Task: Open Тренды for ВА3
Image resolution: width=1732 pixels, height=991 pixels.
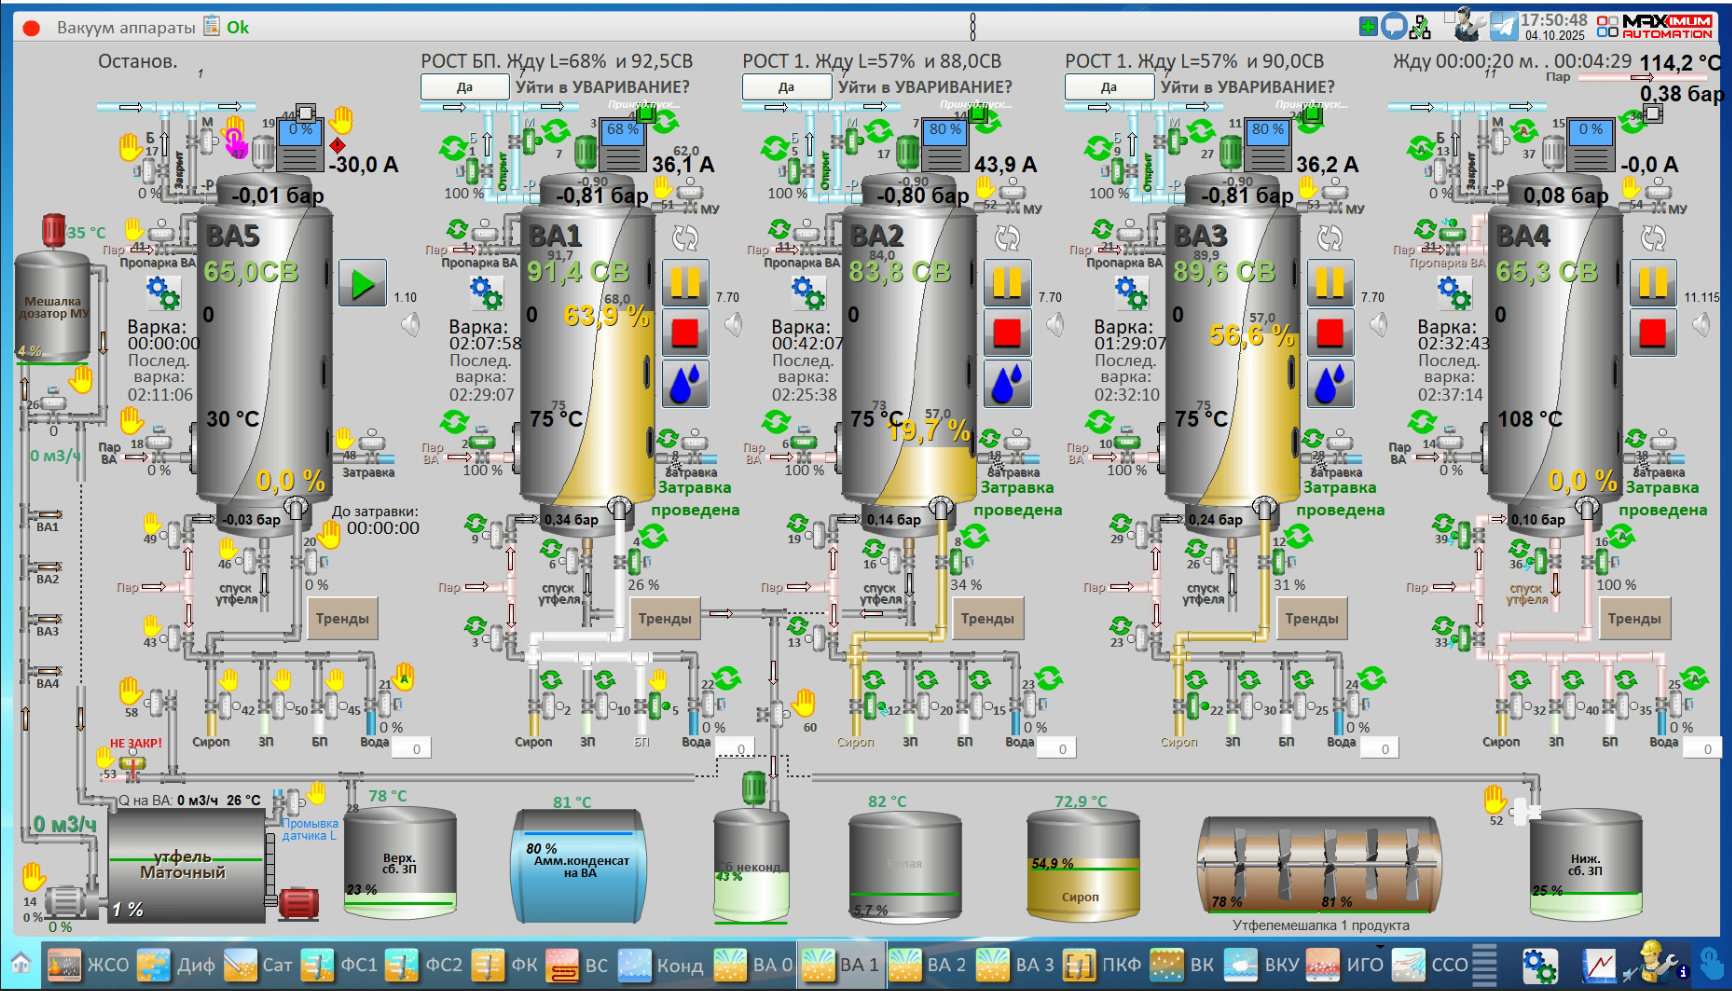Action: (x=1311, y=619)
